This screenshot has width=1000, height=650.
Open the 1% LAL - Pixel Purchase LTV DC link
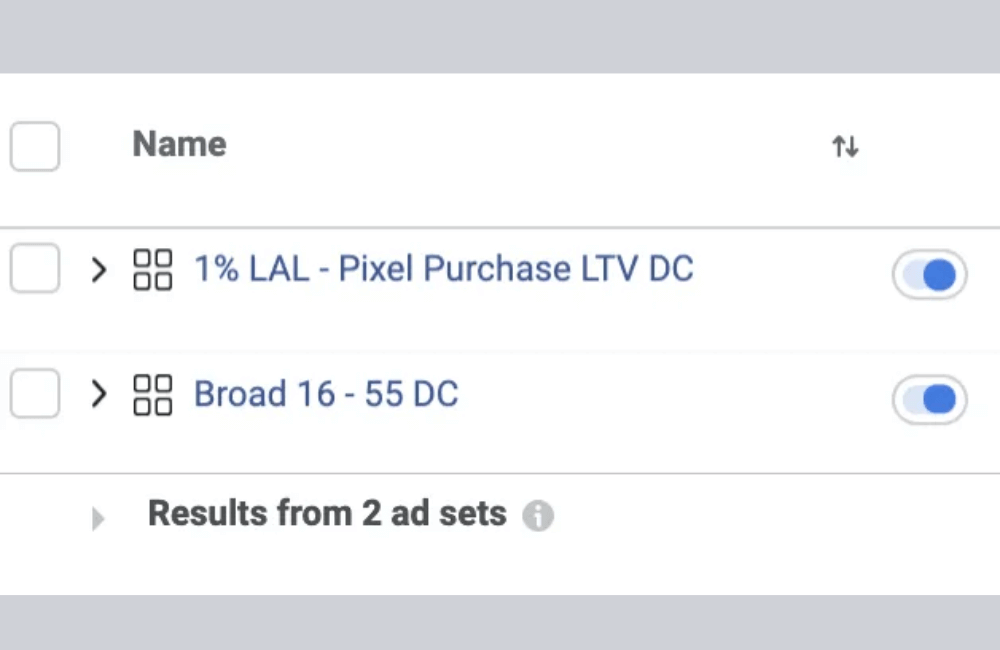(x=443, y=269)
